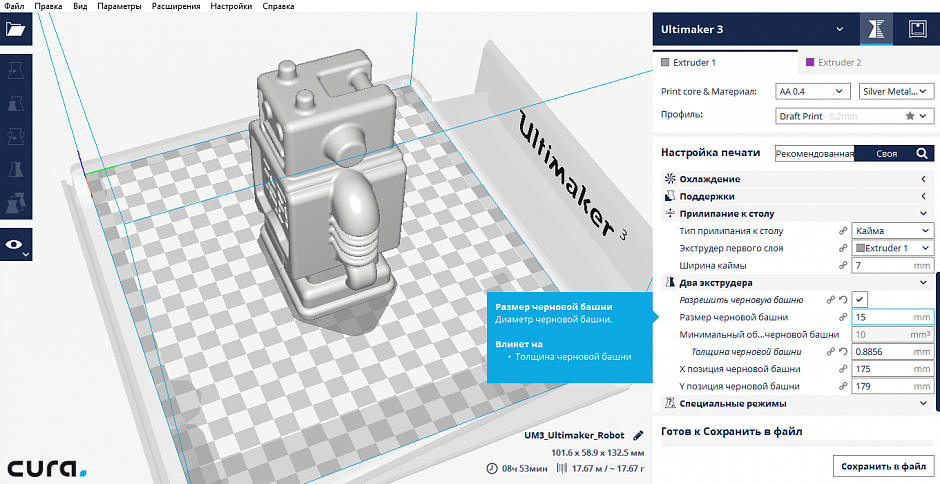Click link icon for Ширина каймы
The width and height of the screenshot is (940, 484).
pos(843,266)
